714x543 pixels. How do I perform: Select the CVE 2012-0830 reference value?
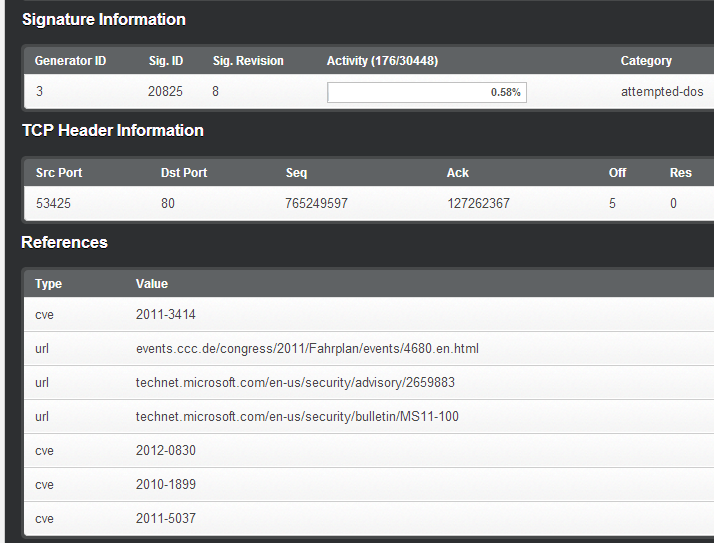[166, 451]
